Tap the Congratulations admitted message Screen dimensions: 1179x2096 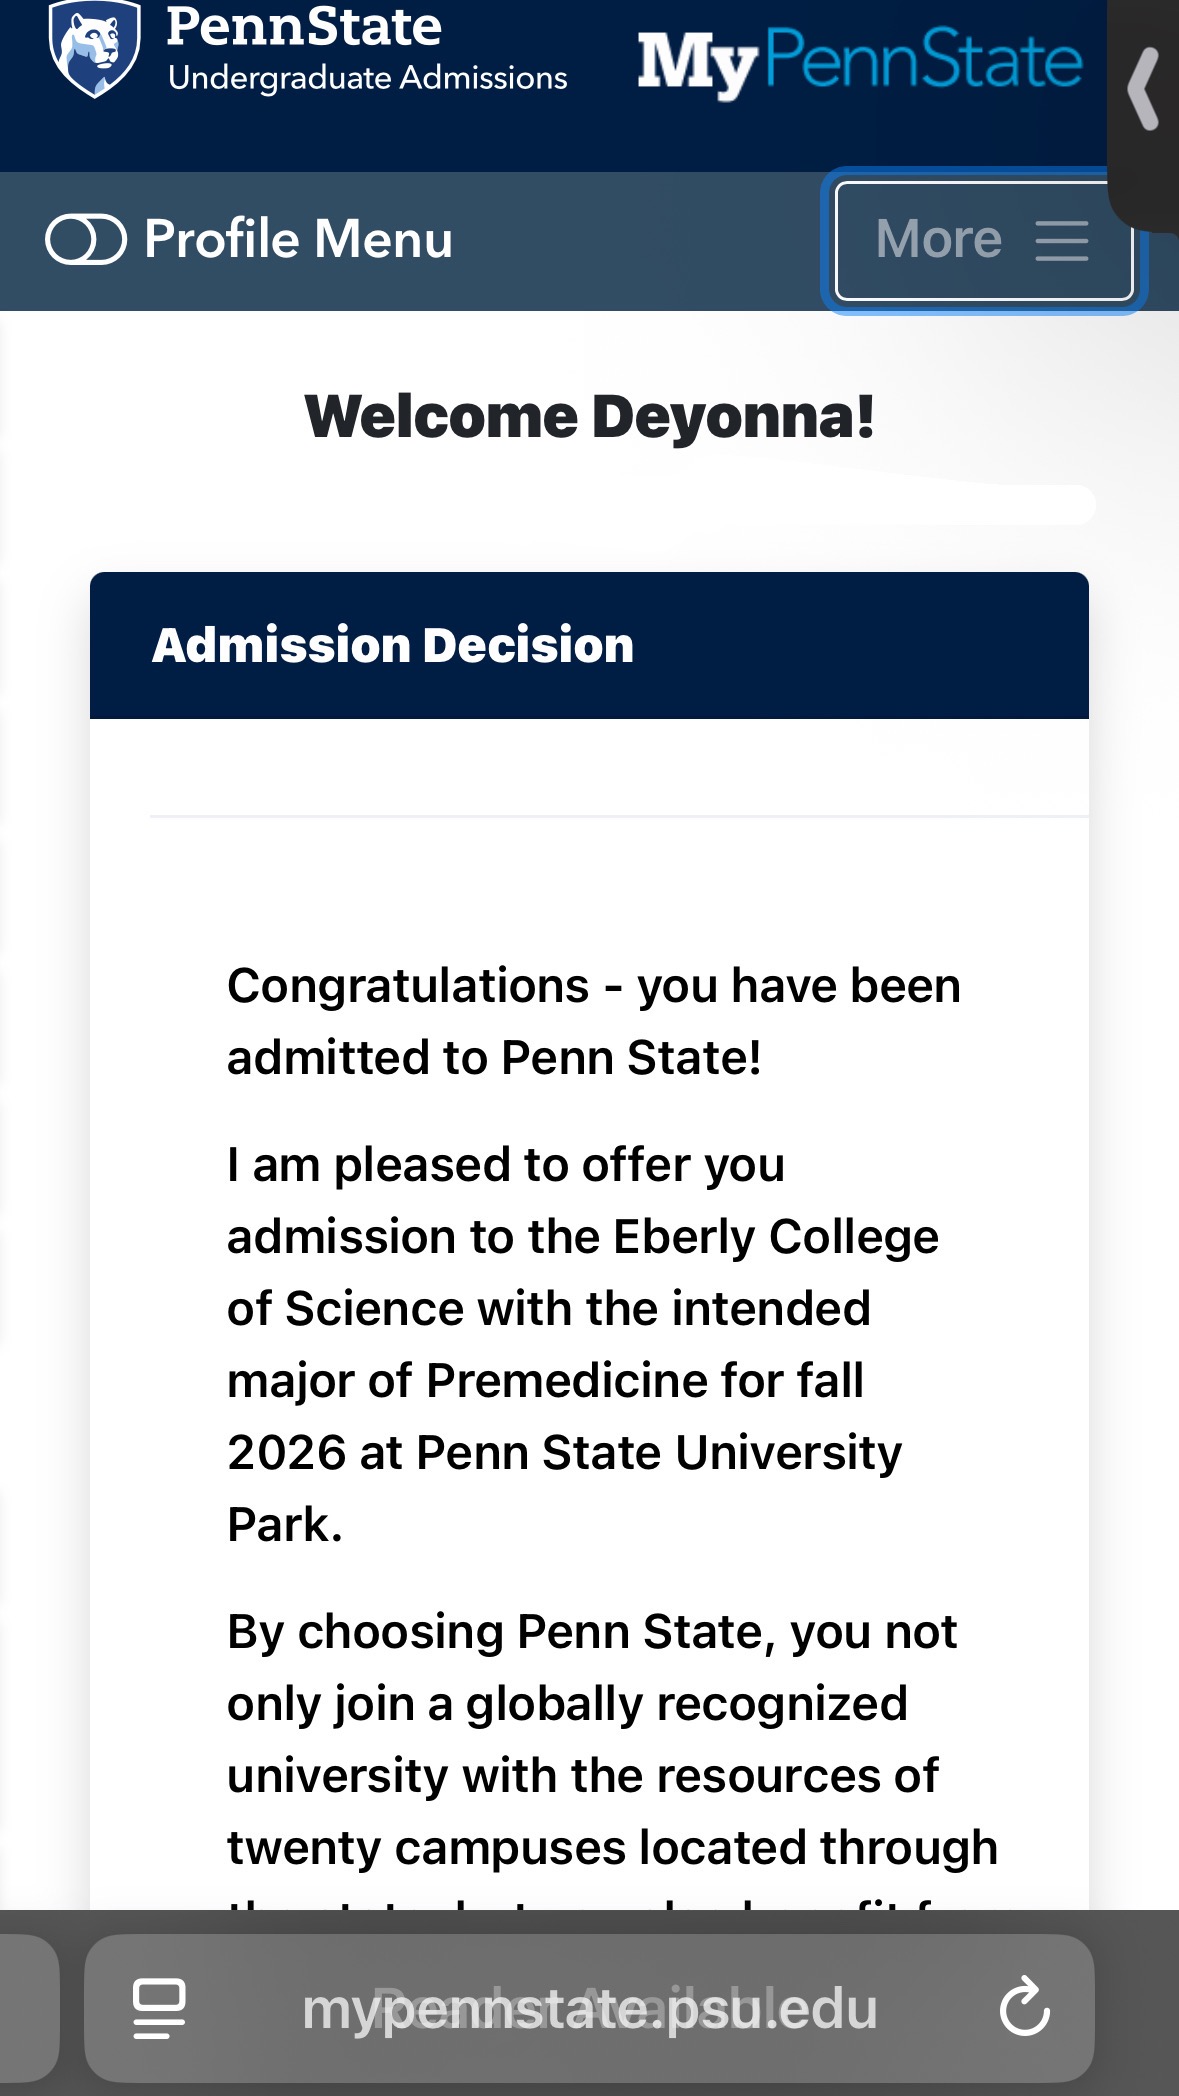pos(593,1021)
